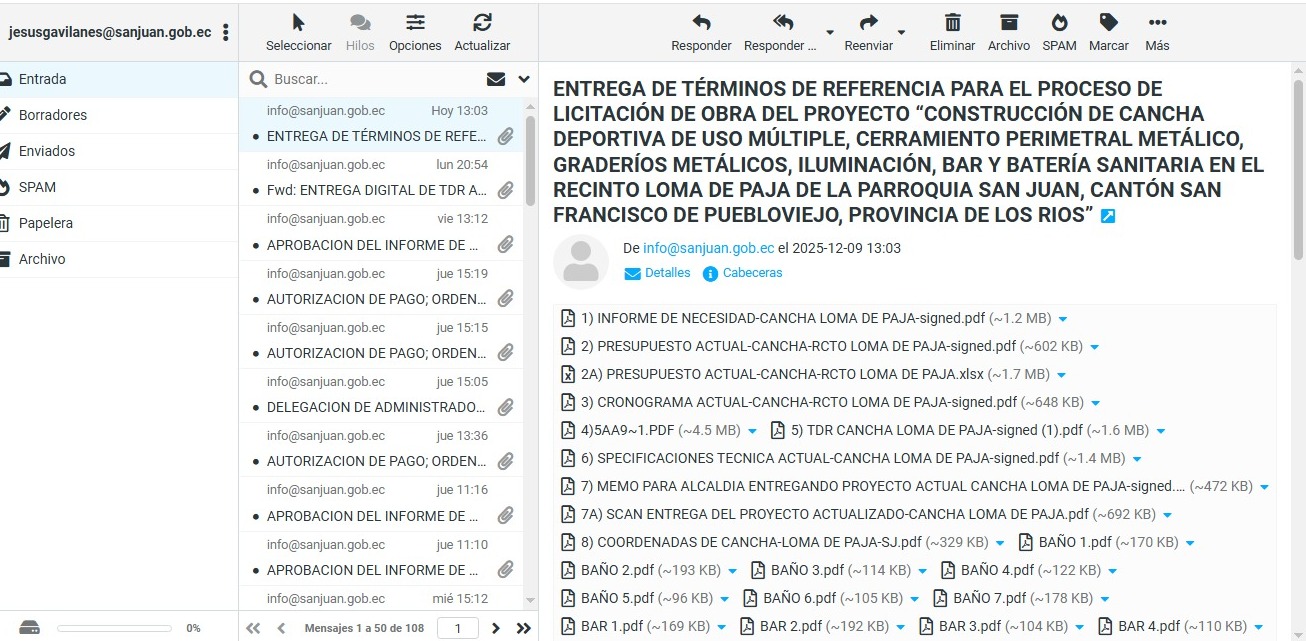Screen dimensions: 1306x641
Task: Toggle the Seleccionar selection mode
Action: coord(298,23)
